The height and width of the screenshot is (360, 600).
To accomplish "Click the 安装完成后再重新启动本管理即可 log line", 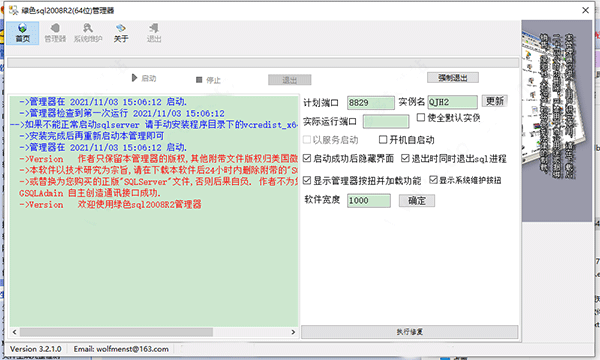I will (91, 136).
